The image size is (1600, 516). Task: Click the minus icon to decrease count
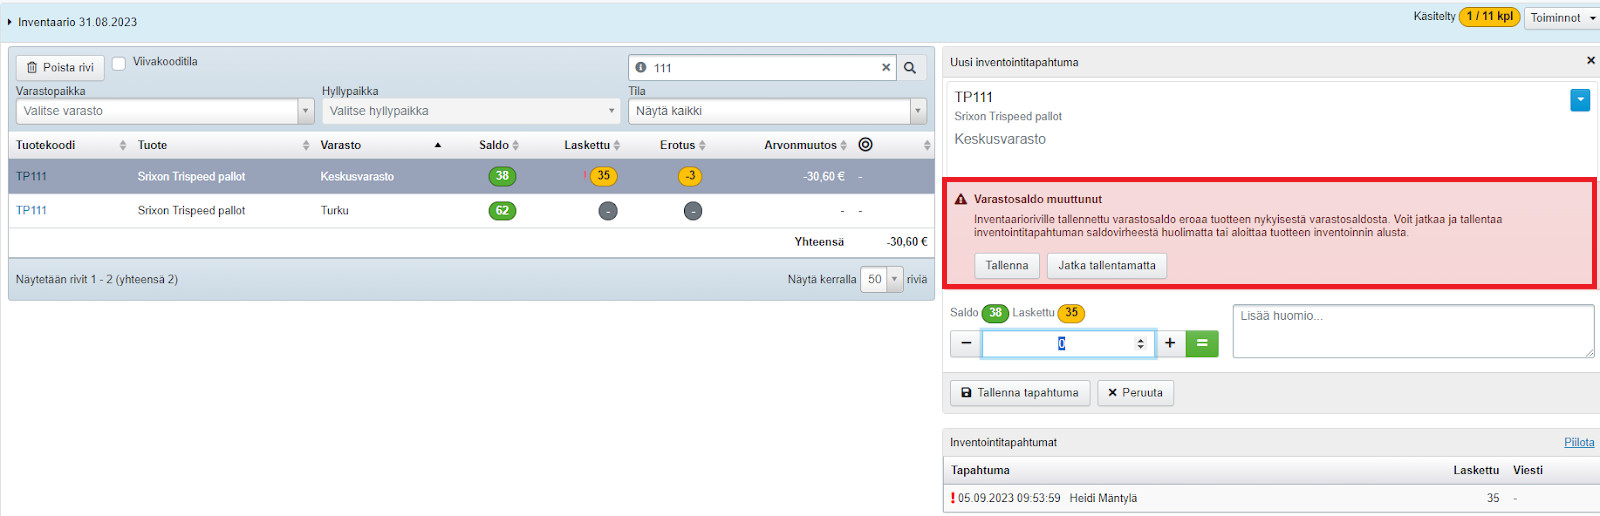pyautogui.click(x=966, y=343)
